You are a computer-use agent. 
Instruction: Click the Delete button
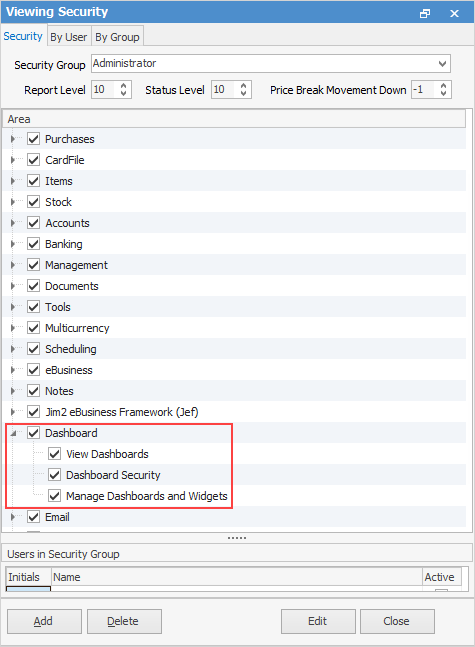pos(124,621)
